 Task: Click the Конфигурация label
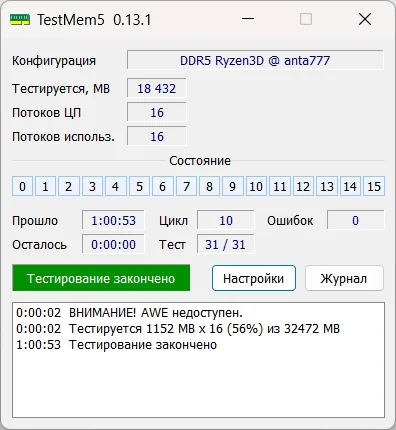pos(54,61)
